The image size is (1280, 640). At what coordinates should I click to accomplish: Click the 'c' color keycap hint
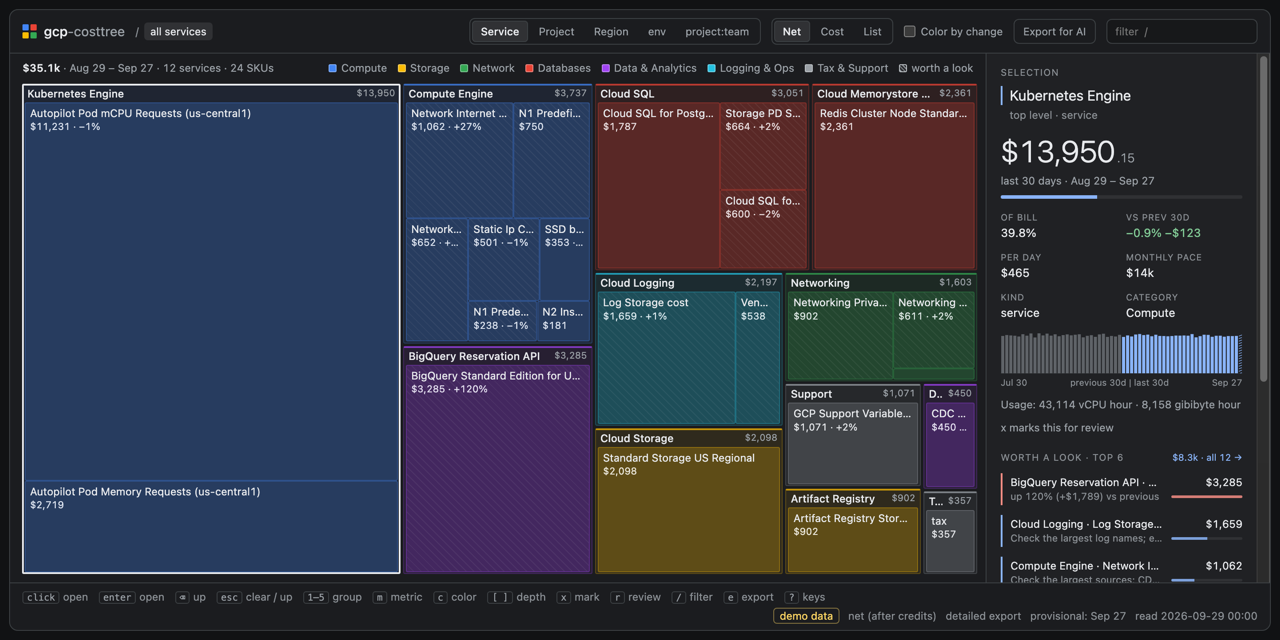tap(440, 597)
